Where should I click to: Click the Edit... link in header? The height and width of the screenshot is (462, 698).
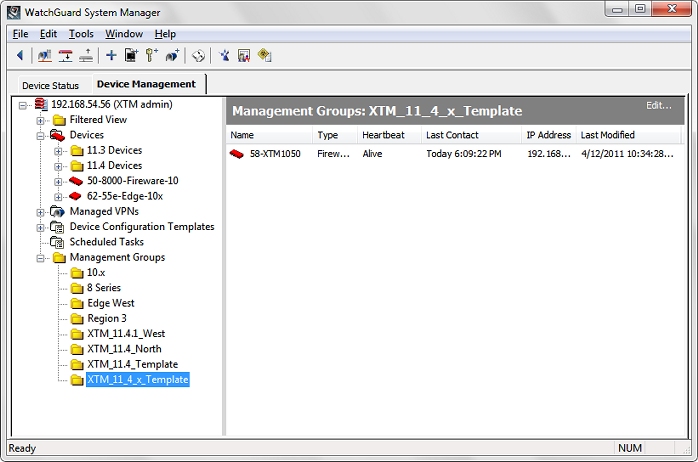[x=658, y=105]
